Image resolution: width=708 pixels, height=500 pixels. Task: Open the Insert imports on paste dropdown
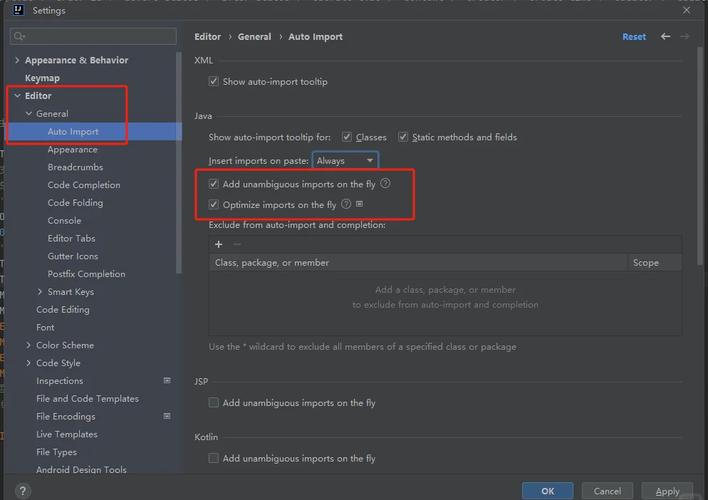pyautogui.click(x=345, y=161)
